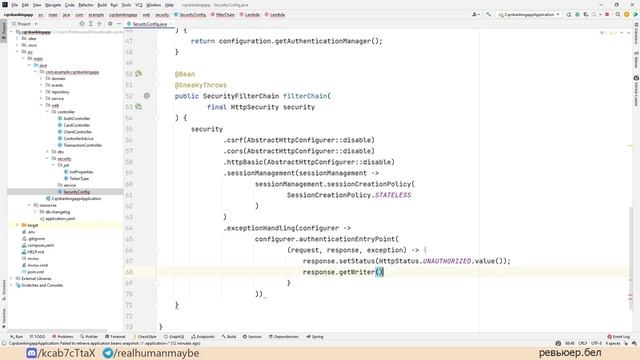This screenshot has height=360, width=640.
Task: Click the UTF-8 encoding in status bar
Action: pyautogui.click(x=596, y=344)
